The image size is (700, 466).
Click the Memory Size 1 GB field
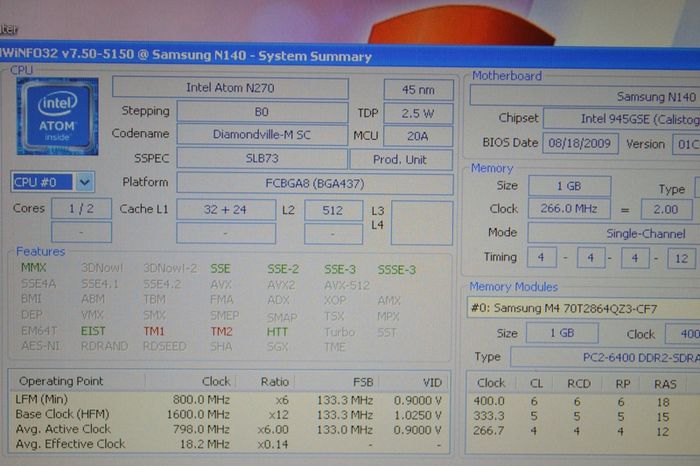570,186
